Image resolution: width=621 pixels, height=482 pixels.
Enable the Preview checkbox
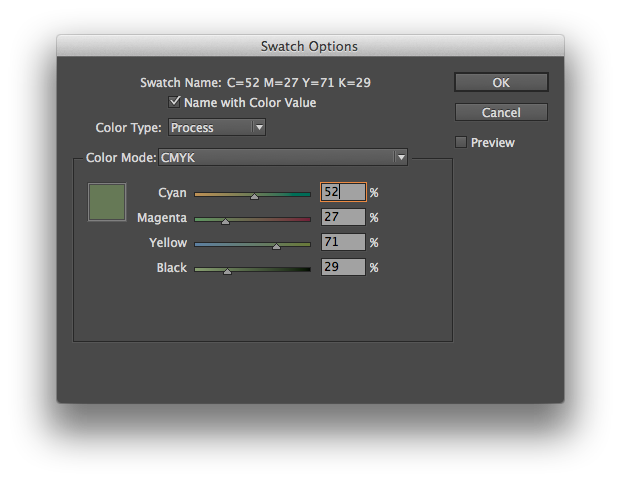click(x=461, y=142)
